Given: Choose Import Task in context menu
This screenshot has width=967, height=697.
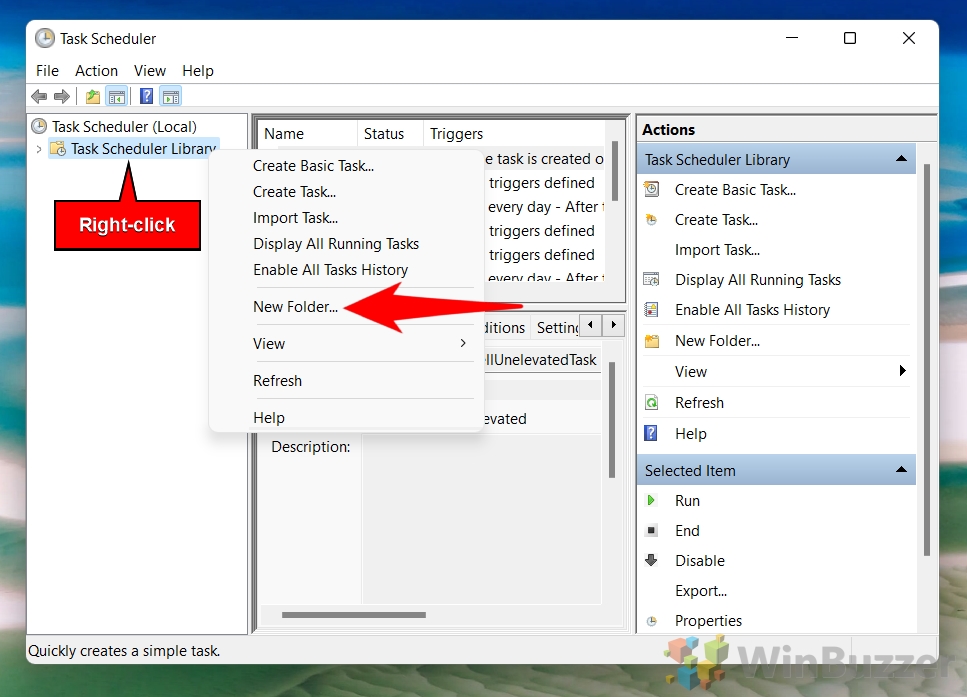Looking at the screenshot, I should click(x=295, y=218).
